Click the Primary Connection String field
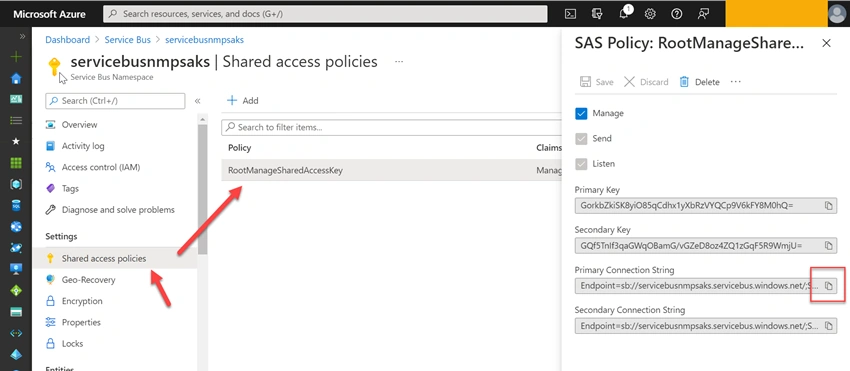Viewport: 850px width, 371px height. click(x=706, y=285)
